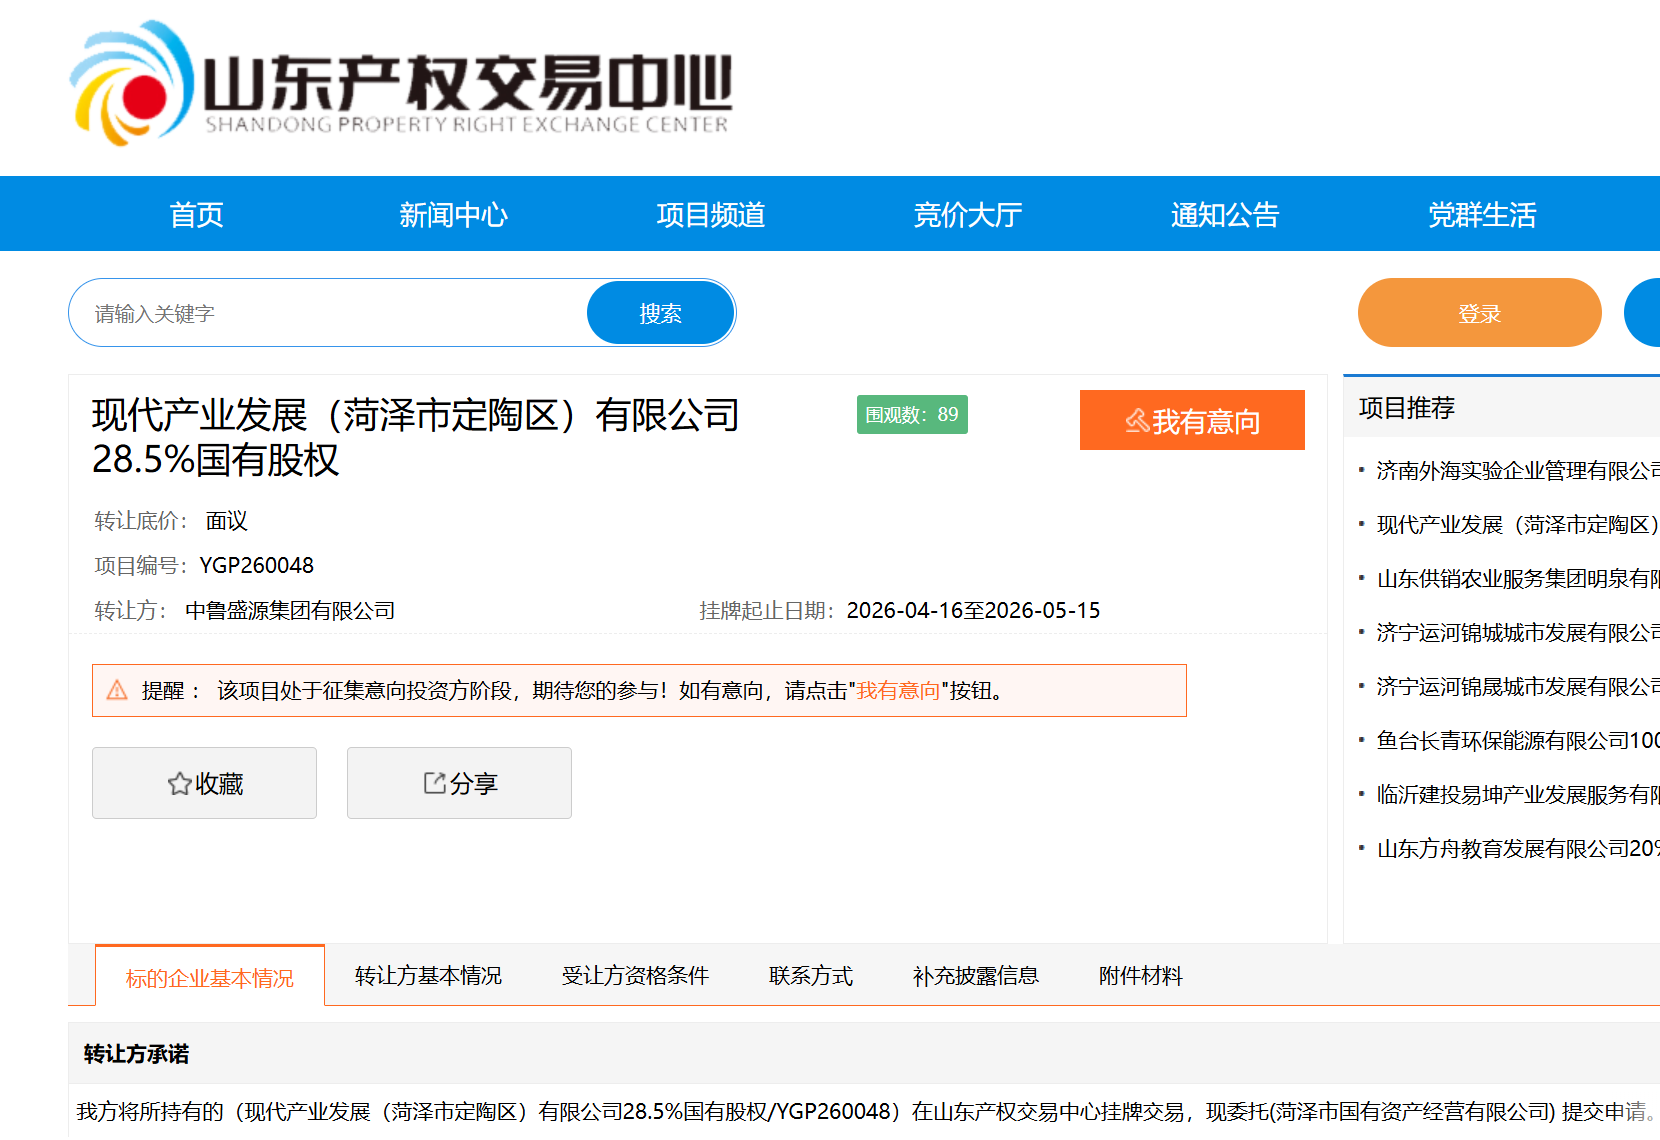The width and height of the screenshot is (1660, 1140).
Task: Click the gavel icon on 我有意向 button
Action: click(x=1137, y=421)
